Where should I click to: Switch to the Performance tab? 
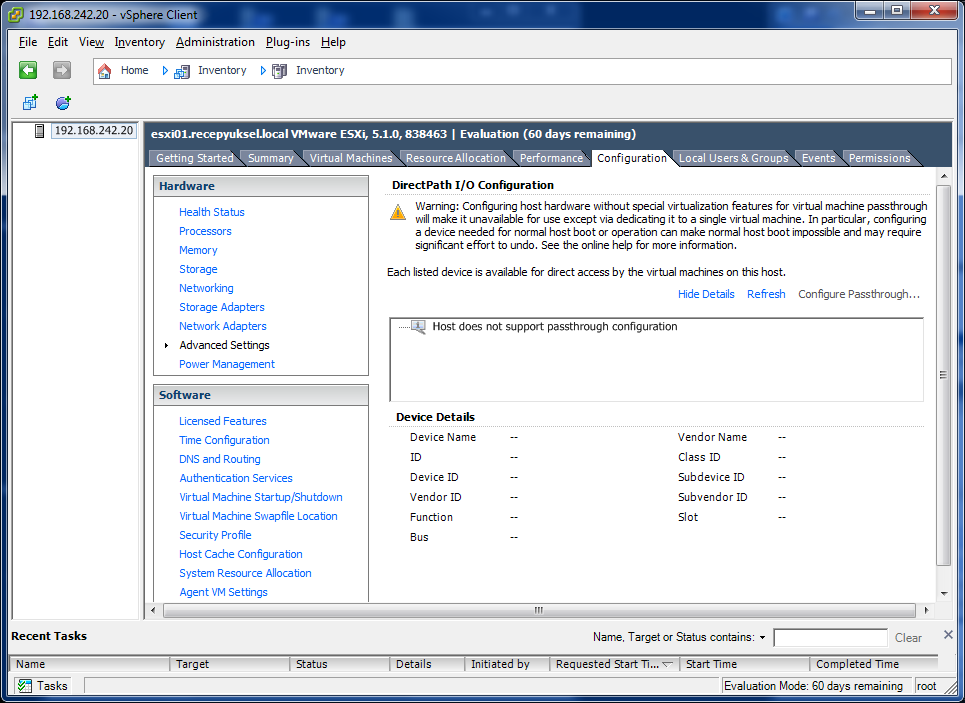551,158
